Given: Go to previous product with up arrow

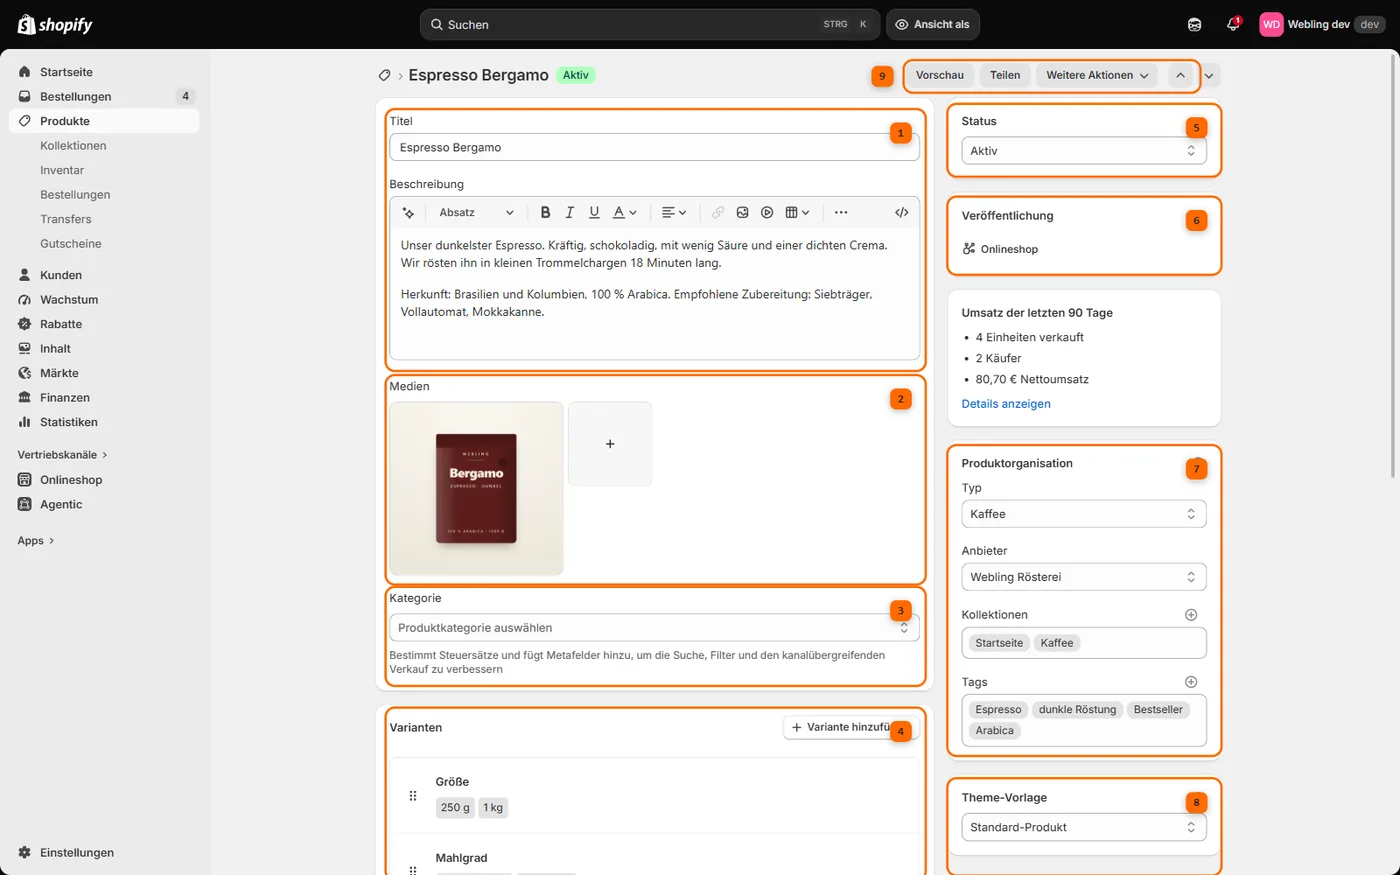Looking at the screenshot, I should (1180, 75).
